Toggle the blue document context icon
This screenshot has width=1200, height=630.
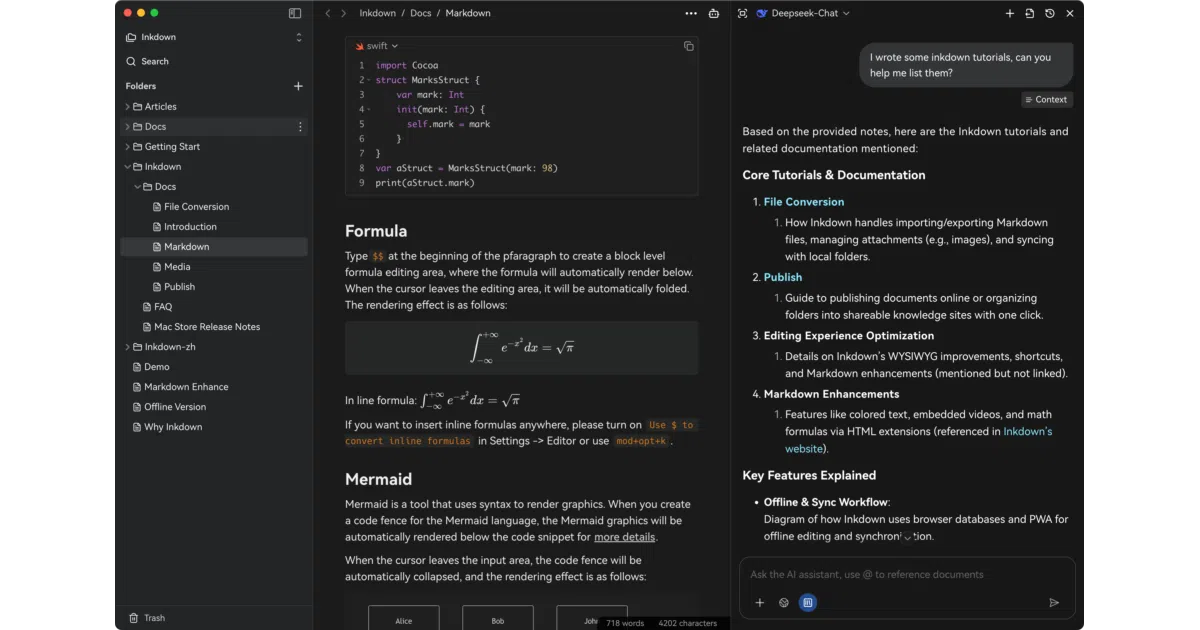tap(808, 603)
